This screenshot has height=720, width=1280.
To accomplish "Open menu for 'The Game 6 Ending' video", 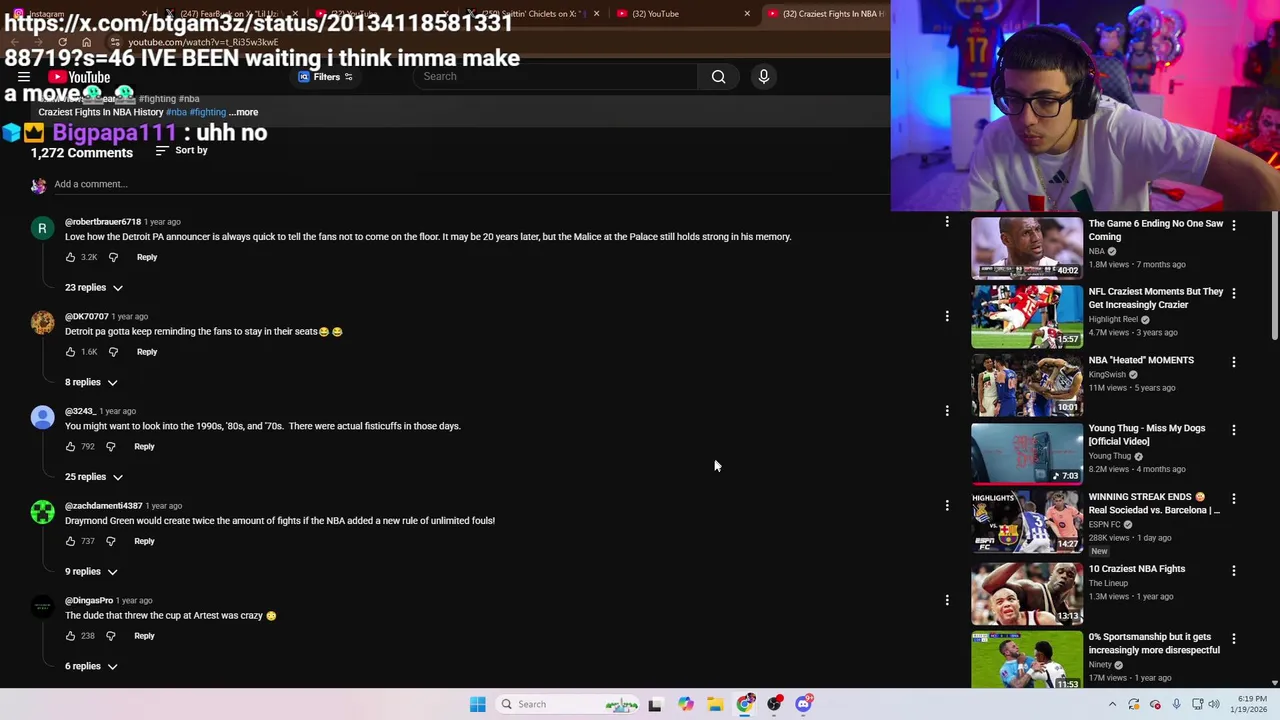I will point(1234,225).
